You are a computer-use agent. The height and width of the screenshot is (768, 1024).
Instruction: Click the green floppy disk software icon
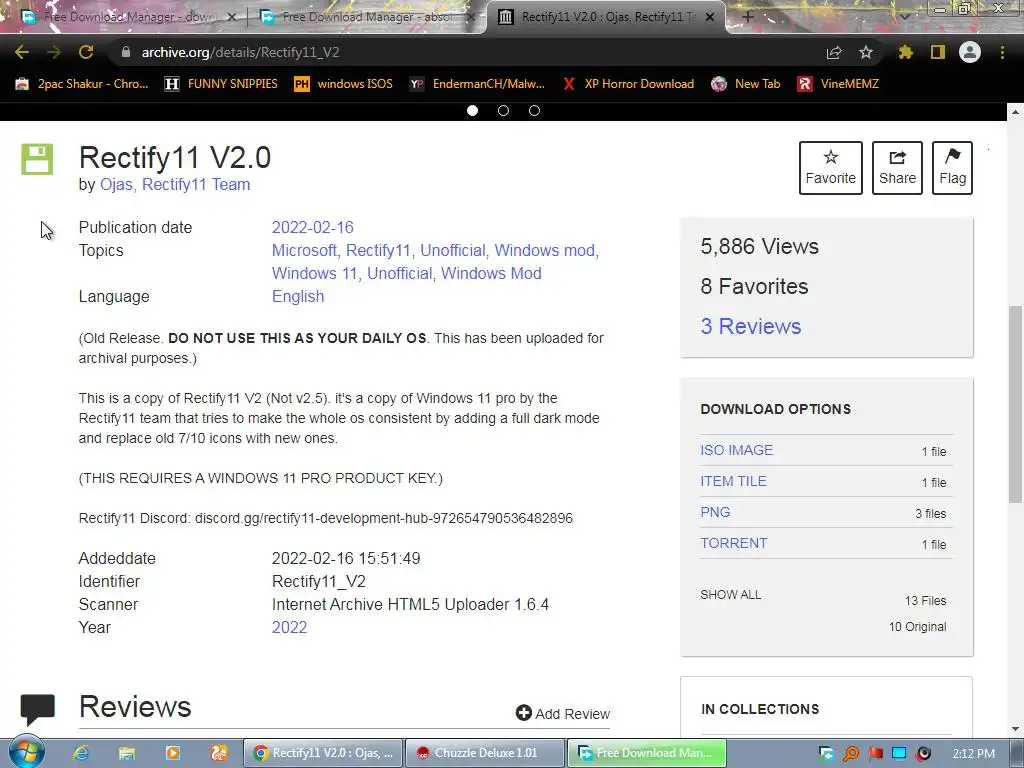37,159
